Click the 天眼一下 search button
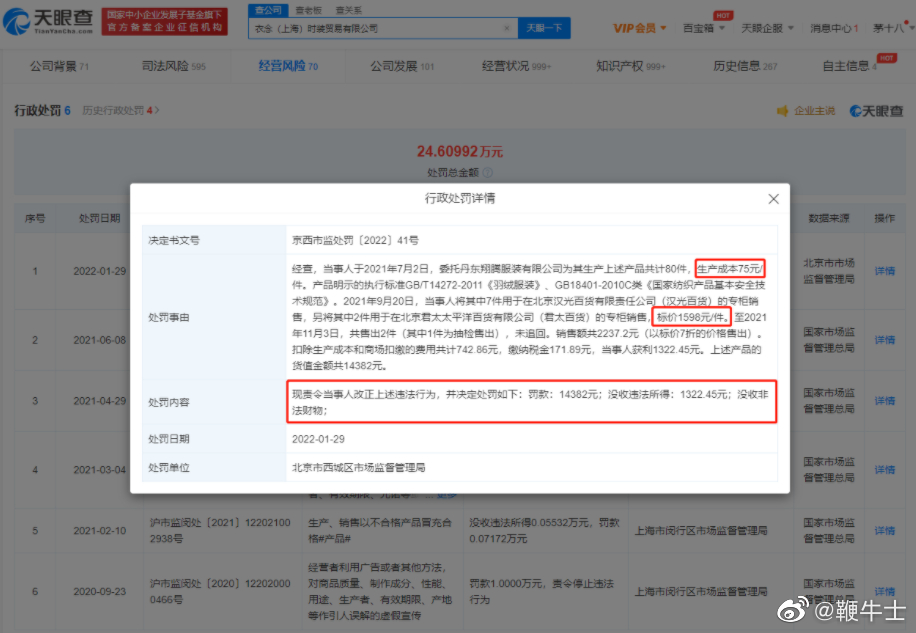 pos(544,28)
